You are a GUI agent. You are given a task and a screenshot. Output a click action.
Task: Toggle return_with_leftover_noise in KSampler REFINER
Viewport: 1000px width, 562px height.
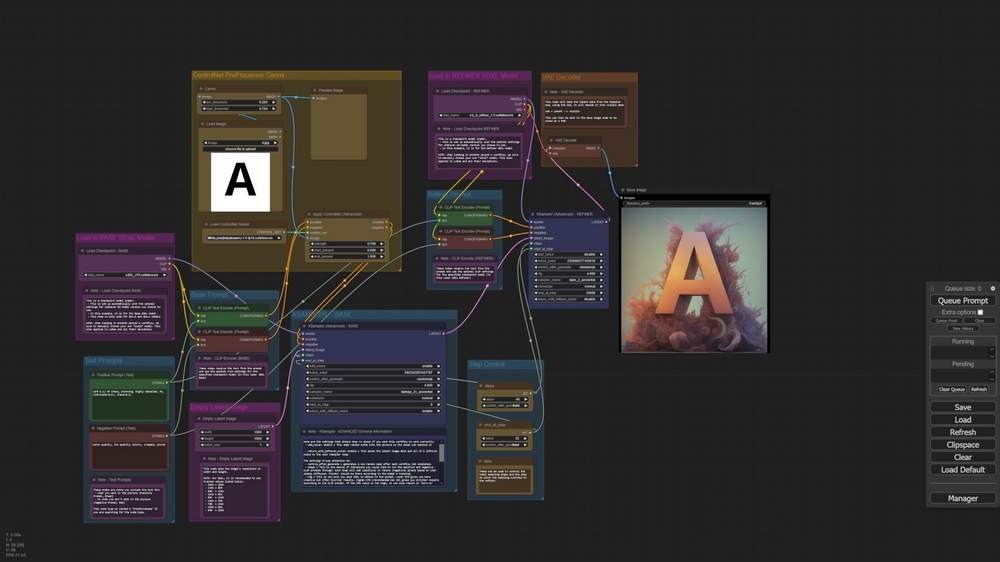click(568, 298)
